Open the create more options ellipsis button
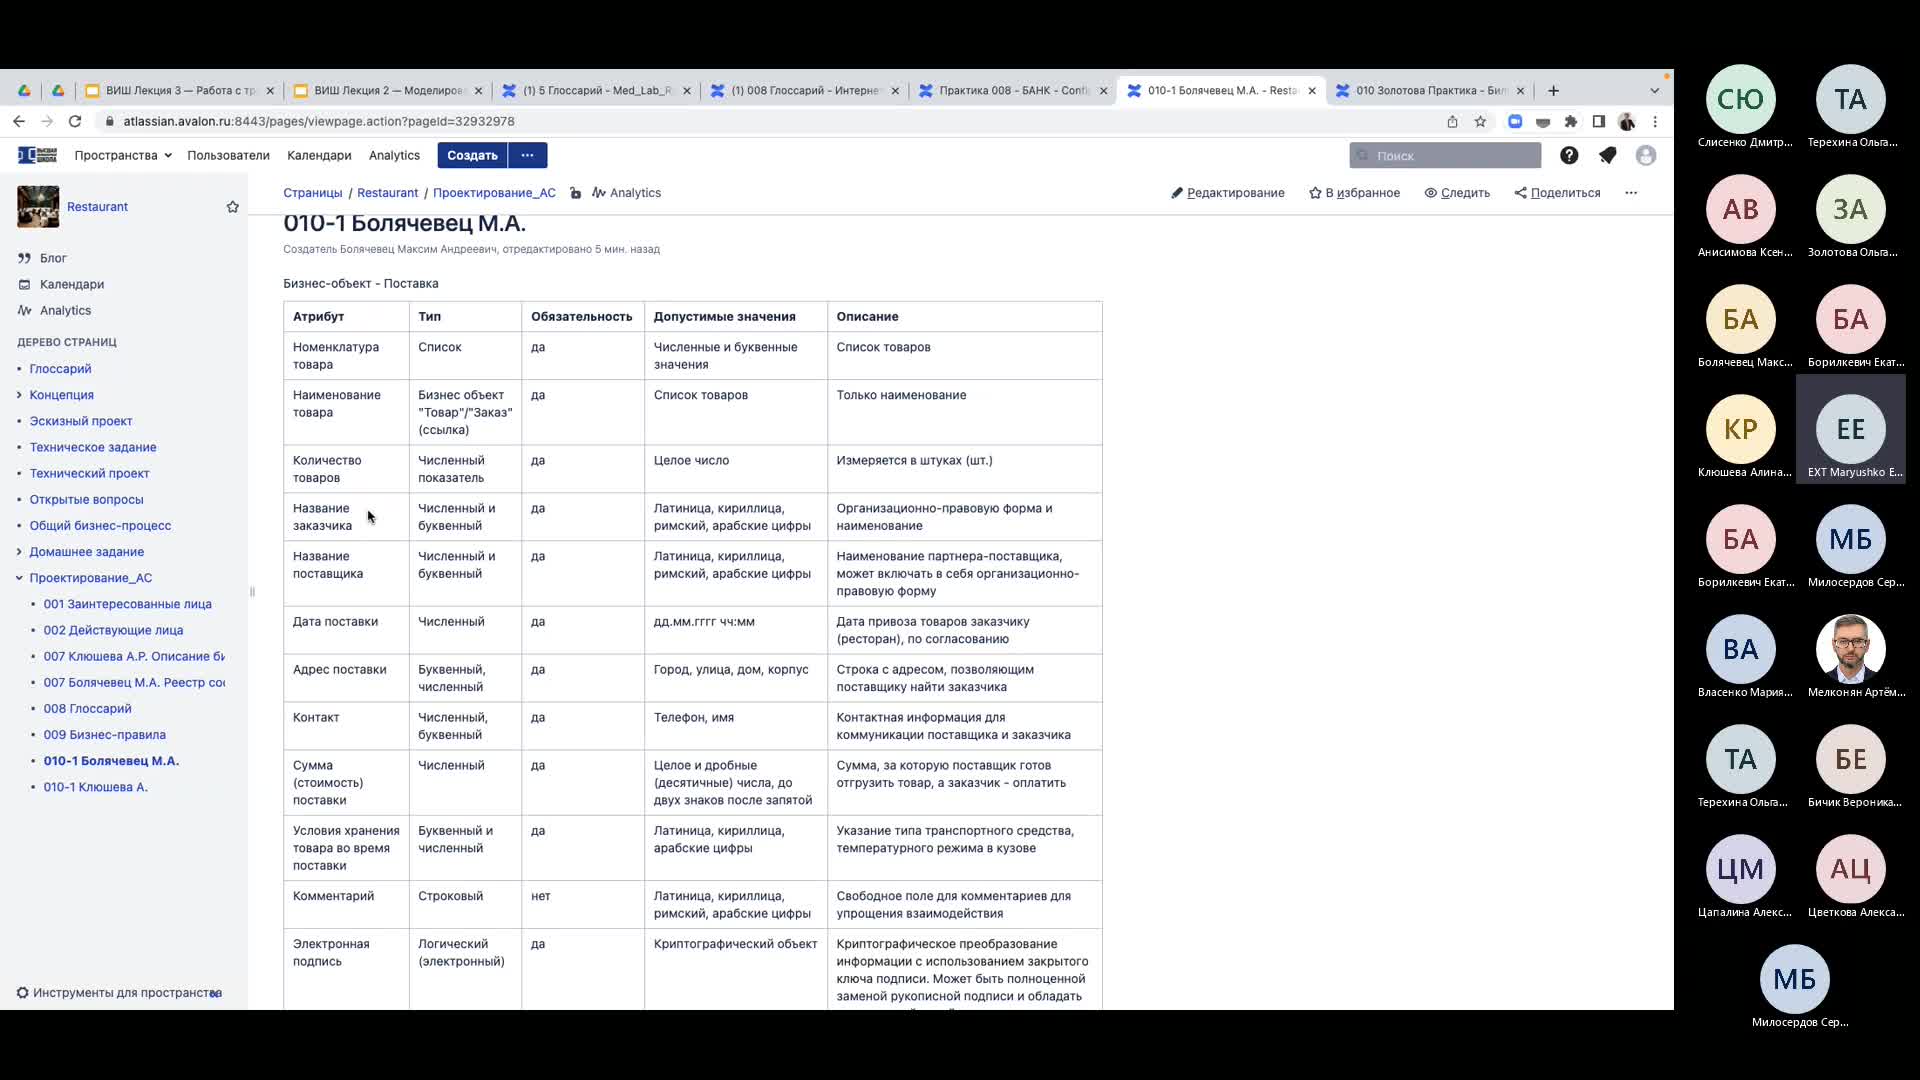 coord(527,155)
